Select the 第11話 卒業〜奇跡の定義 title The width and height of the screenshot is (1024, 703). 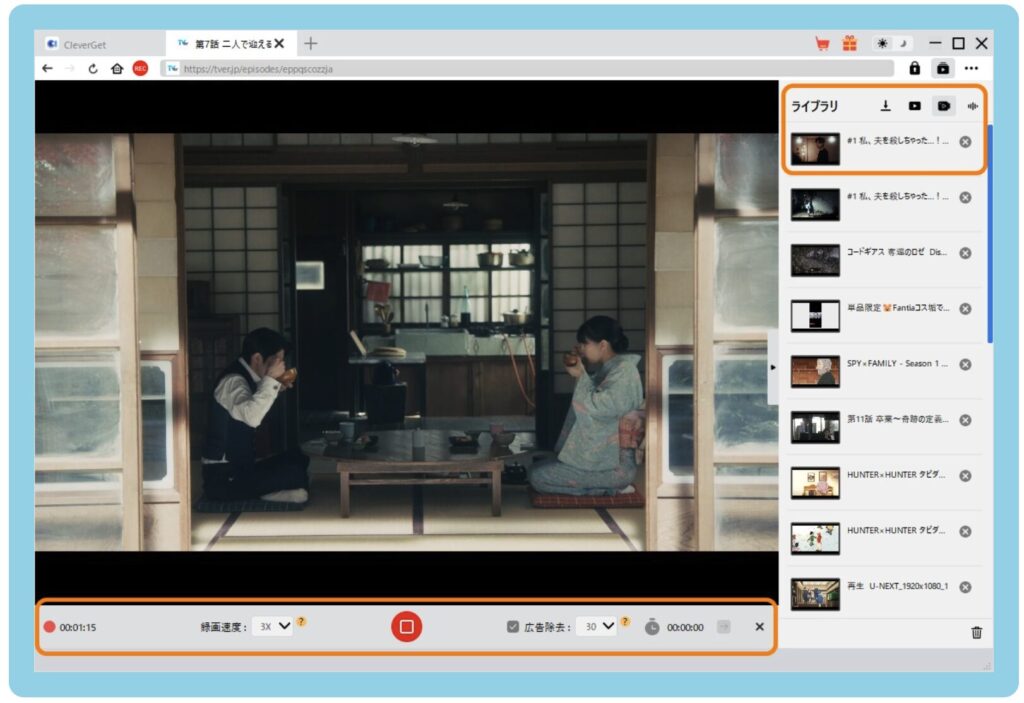[899, 419]
